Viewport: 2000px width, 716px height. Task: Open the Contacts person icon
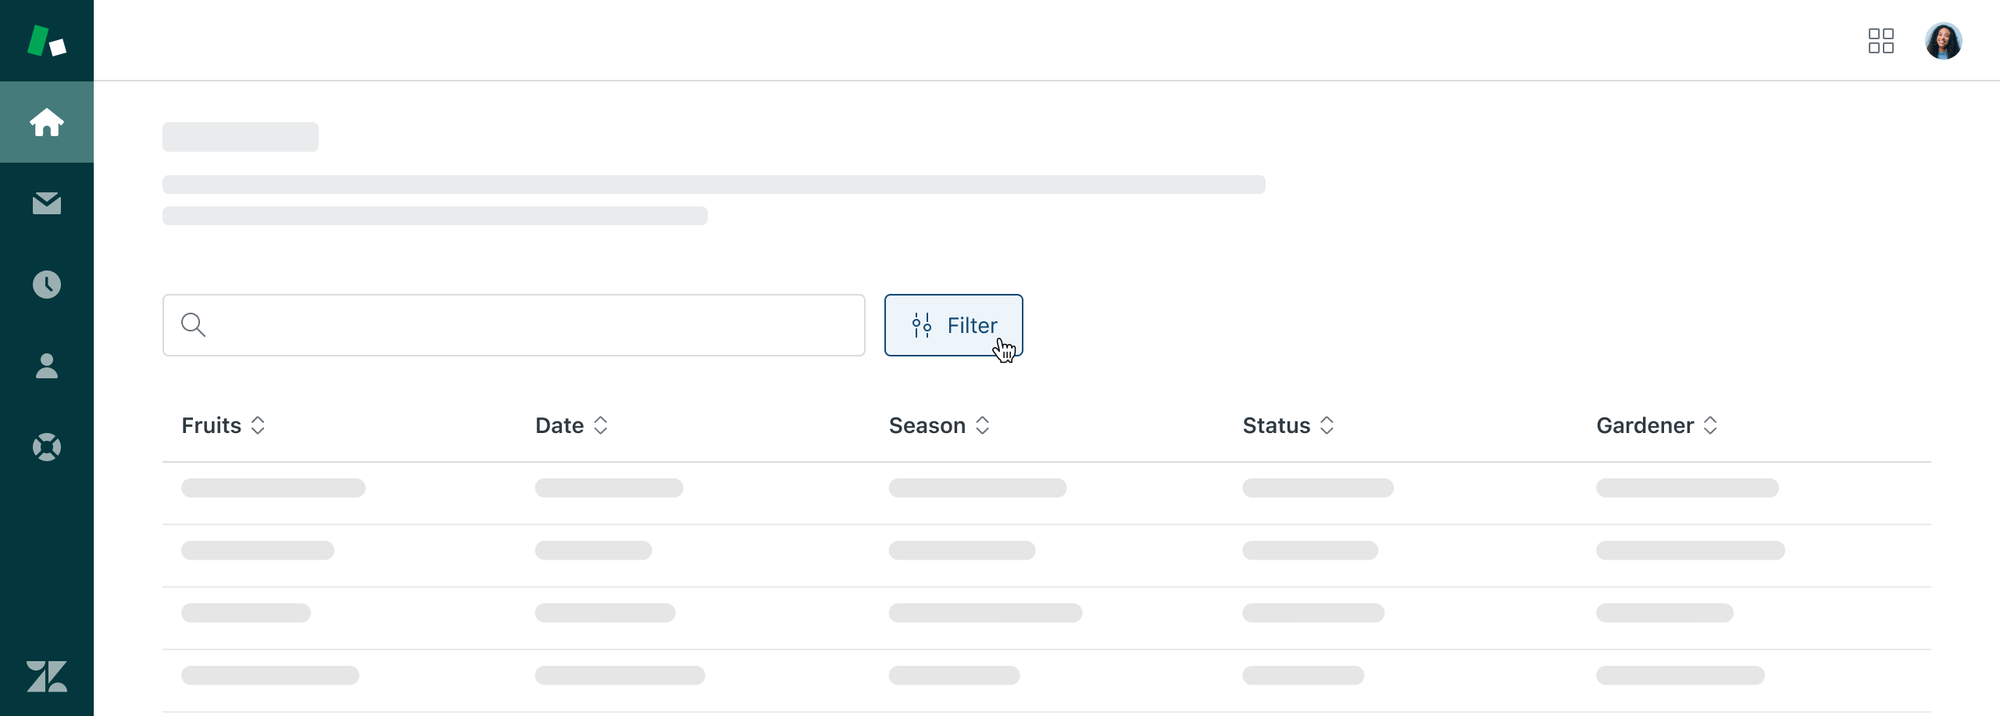click(47, 366)
